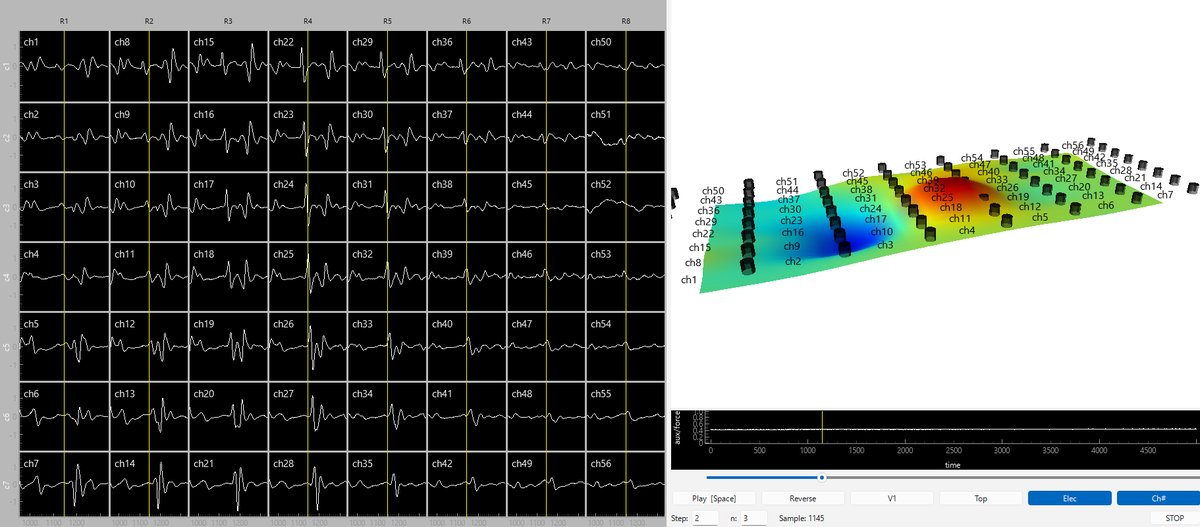
Task: Click the R1 column header
Action: pyautogui.click(x=64, y=21)
